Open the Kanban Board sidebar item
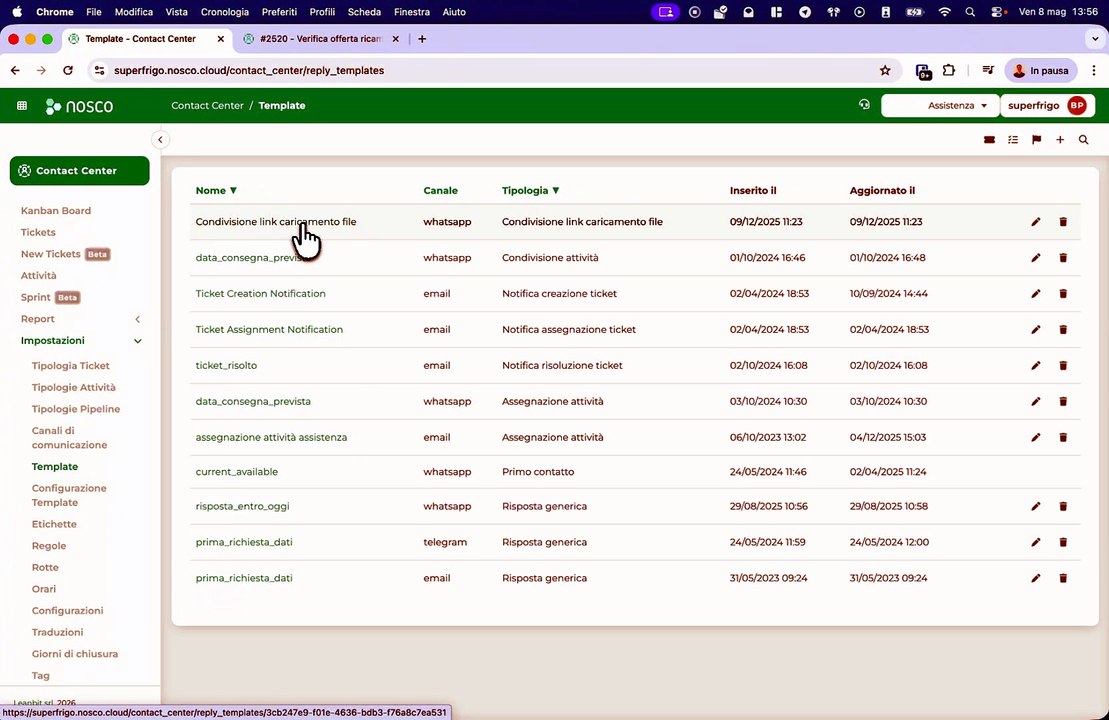The image size is (1109, 720). [x=56, y=211]
